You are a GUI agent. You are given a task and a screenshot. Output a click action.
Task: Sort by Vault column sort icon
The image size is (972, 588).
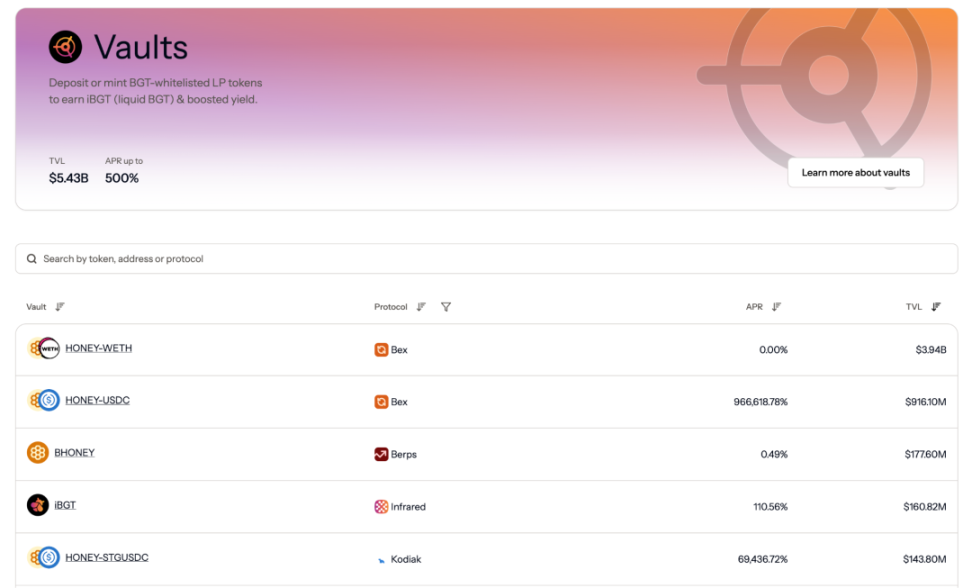[60, 307]
